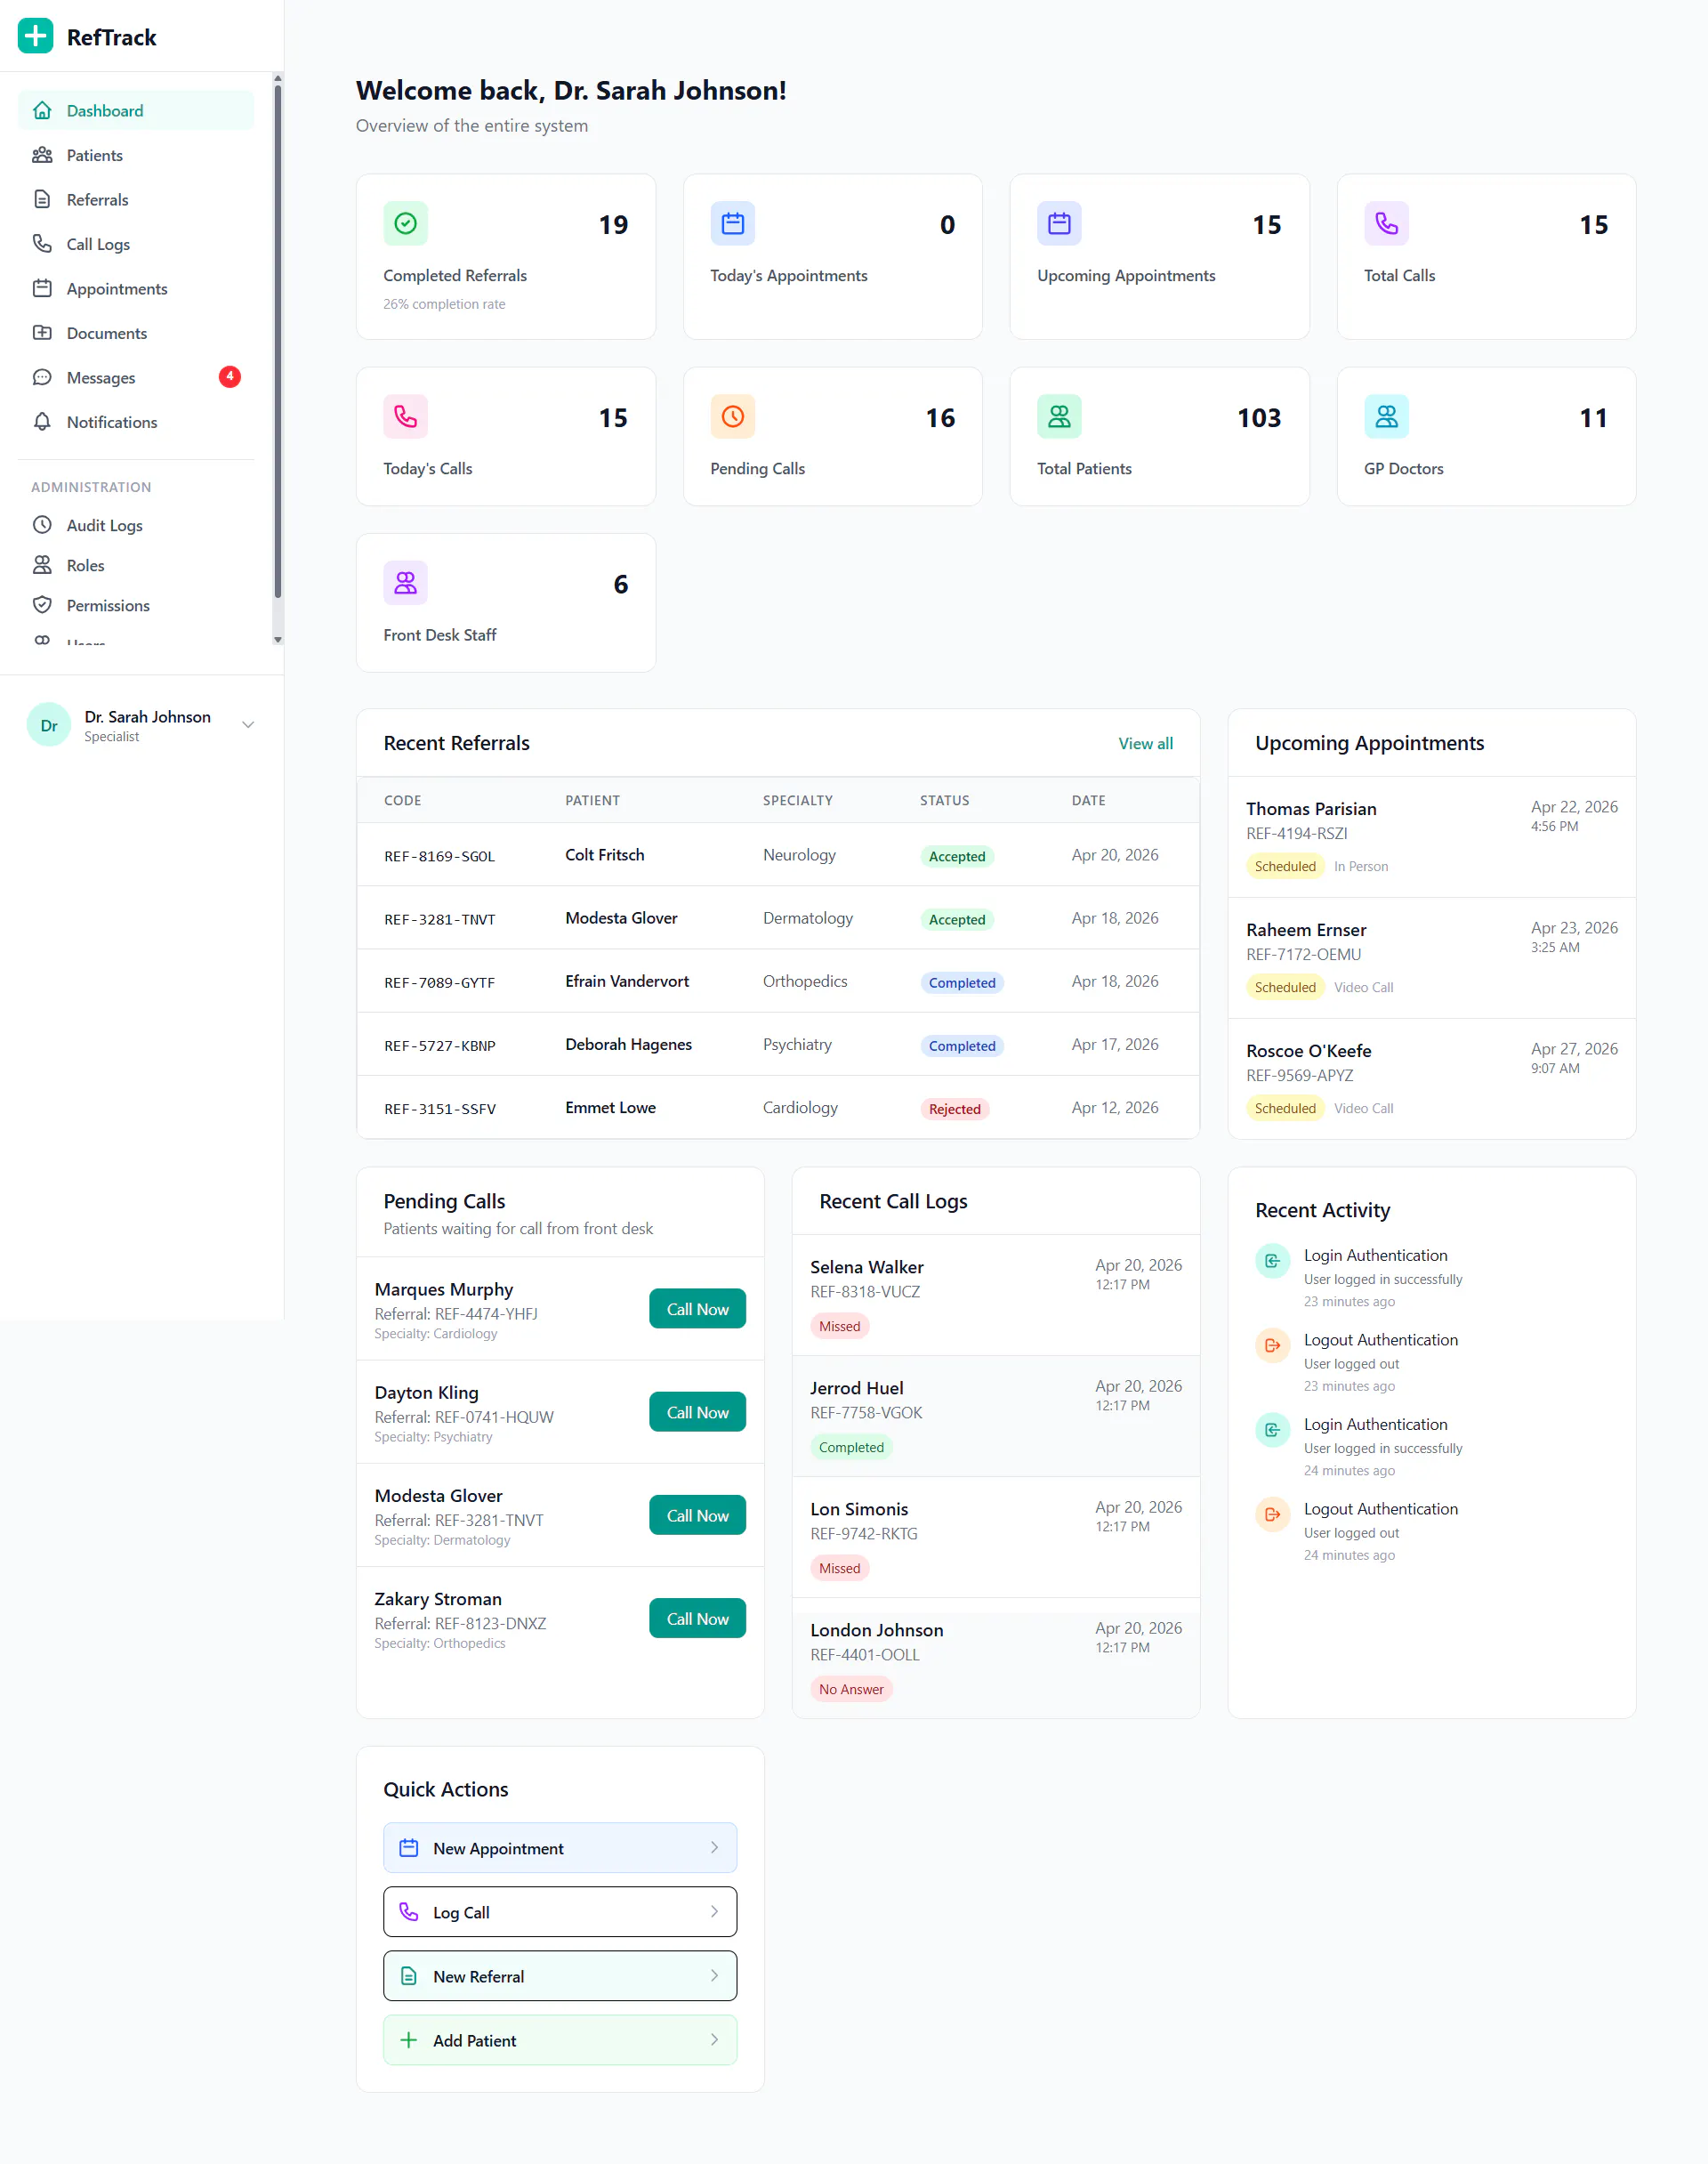The image size is (1708, 2164).
Task: Open the Dashboard menu item
Action: click(136, 111)
